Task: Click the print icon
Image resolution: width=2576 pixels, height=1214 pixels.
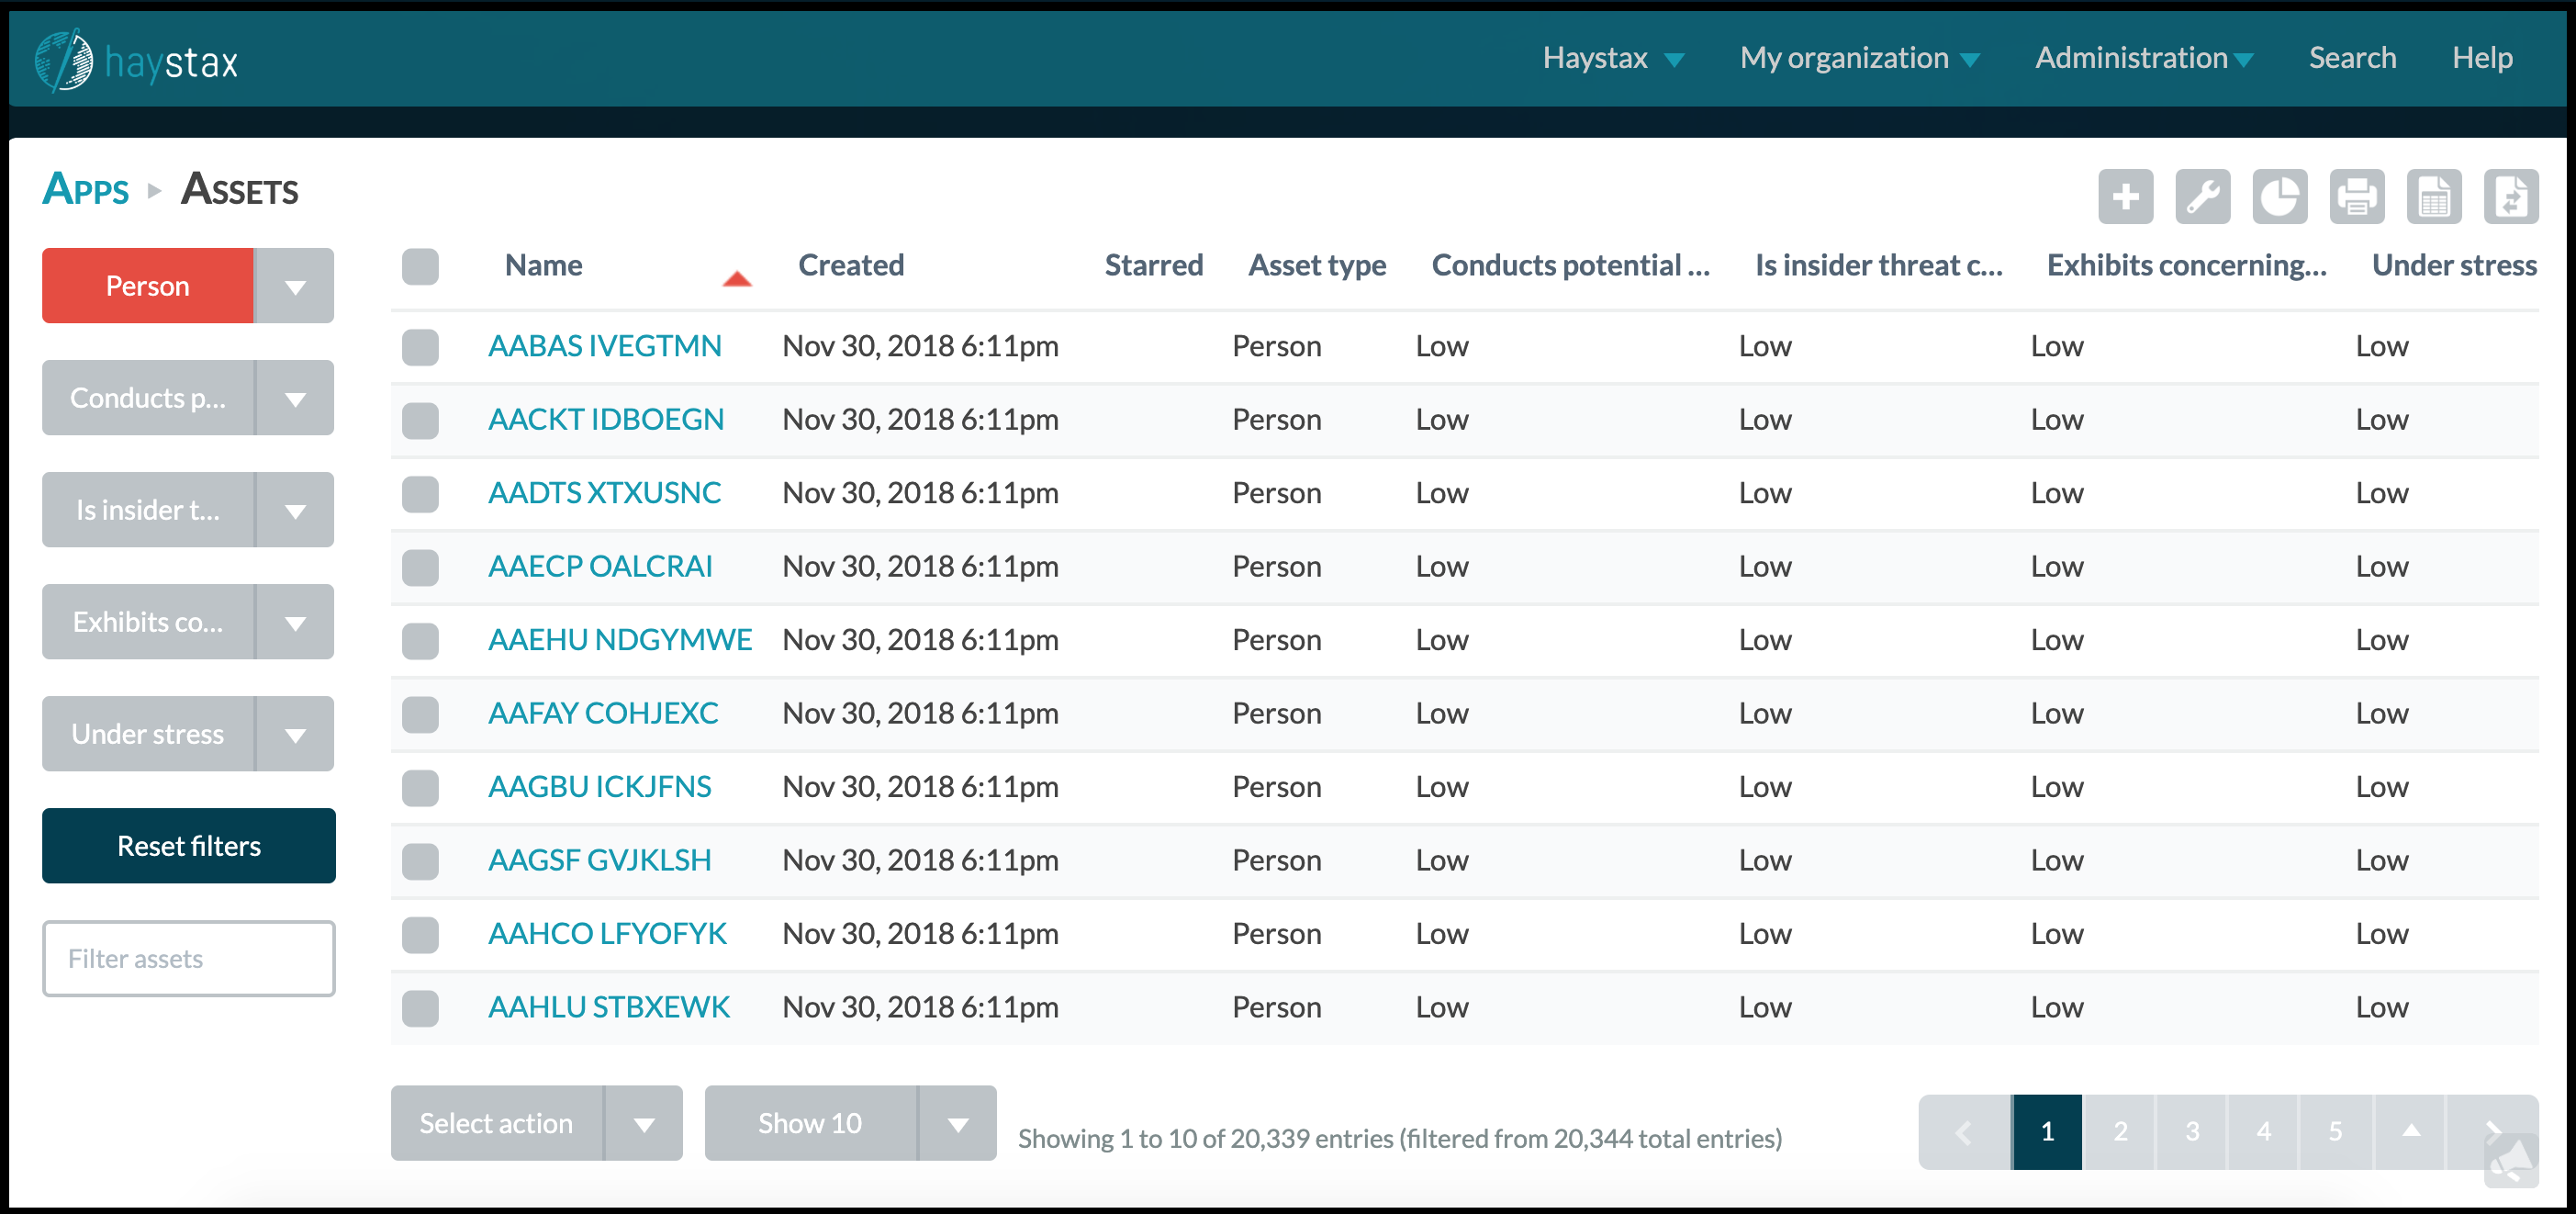Action: [2356, 196]
